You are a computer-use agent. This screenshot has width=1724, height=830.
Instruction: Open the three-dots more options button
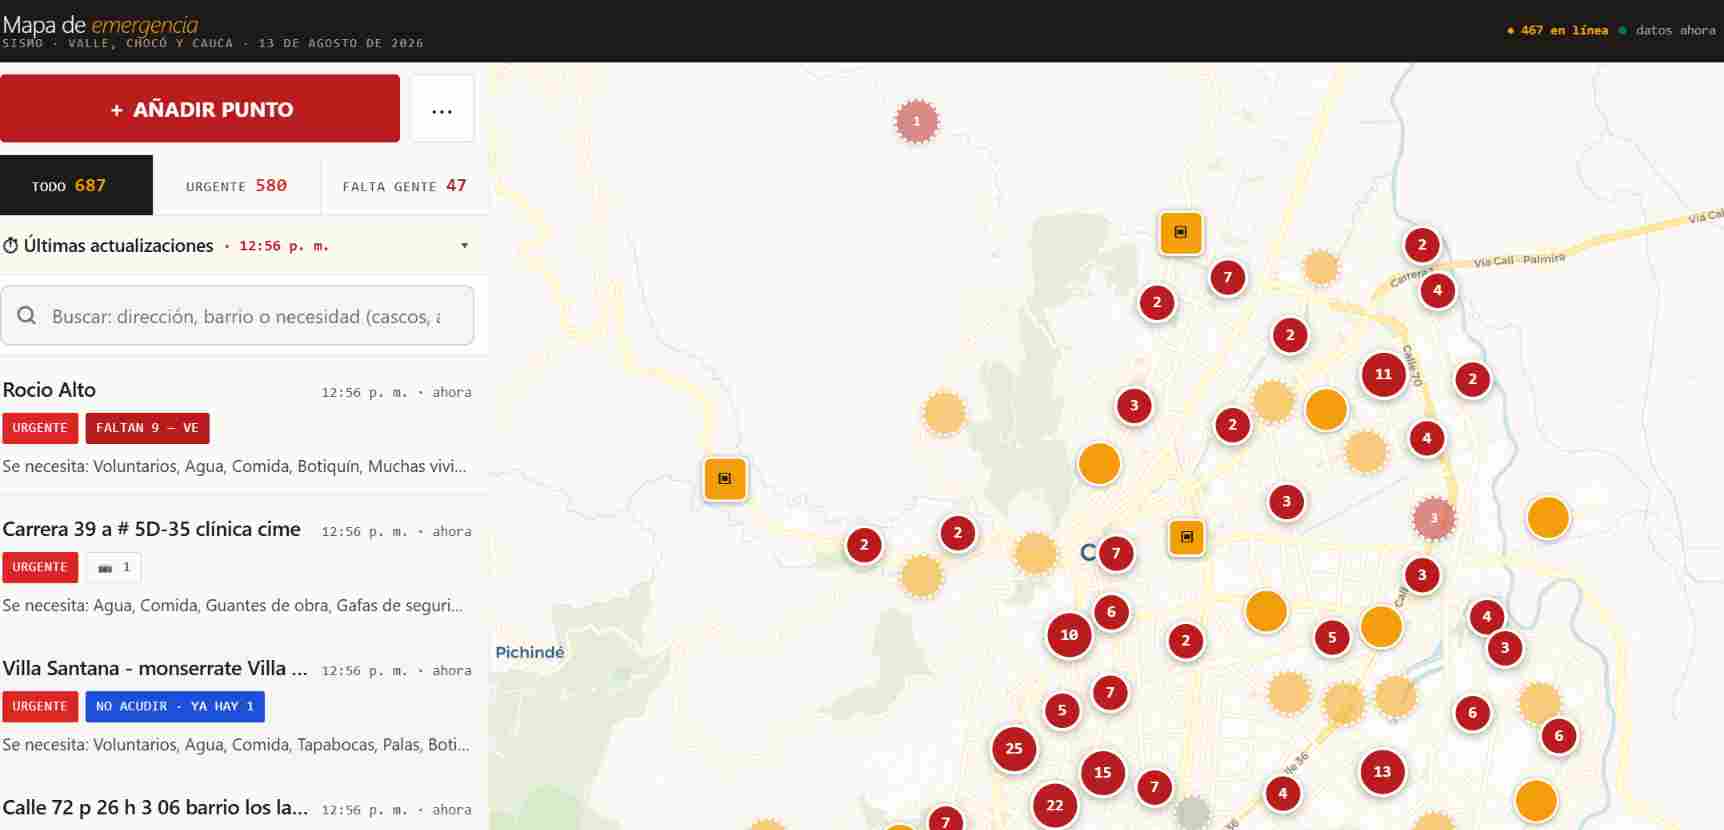click(x=442, y=109)
